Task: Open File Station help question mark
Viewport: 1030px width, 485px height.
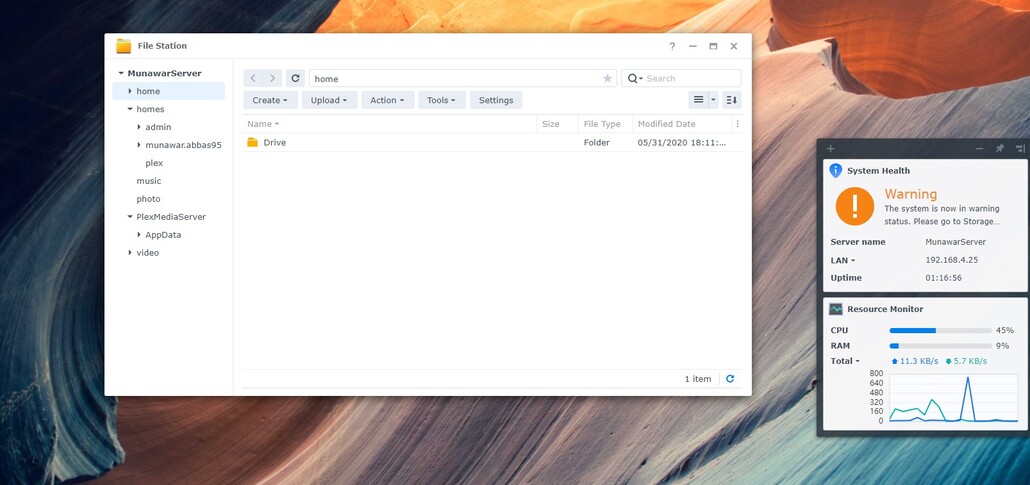Action: point(672,46)
